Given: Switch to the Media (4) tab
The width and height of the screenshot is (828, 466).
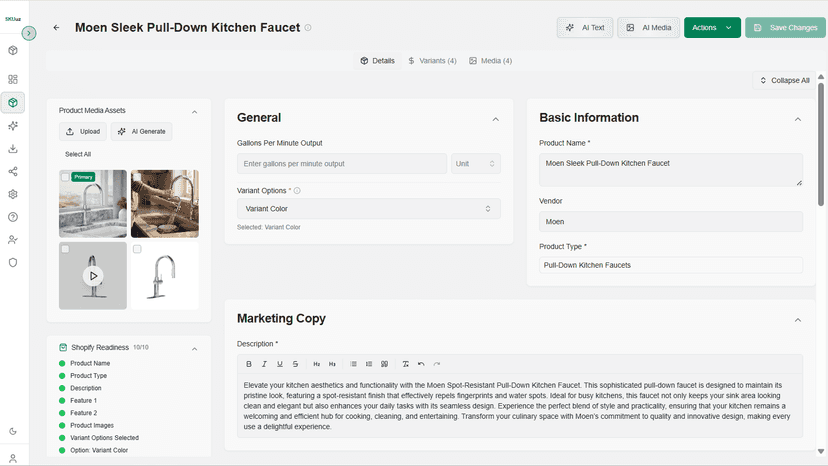Looking at the screenshot, I should [x=491, y=61].
